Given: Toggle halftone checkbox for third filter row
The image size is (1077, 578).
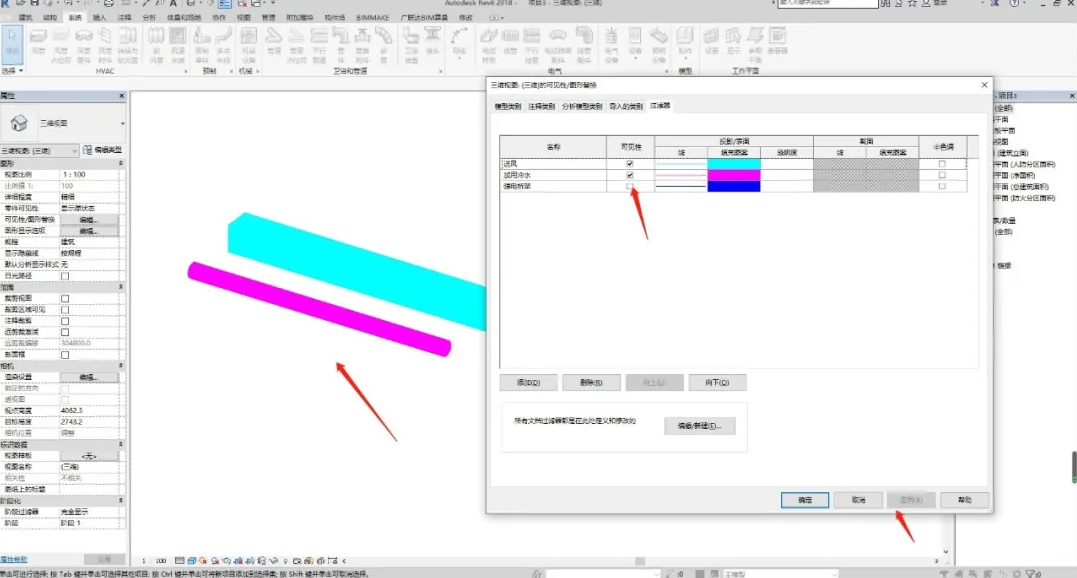Looking at the screenshot, I should pyautogui.click(x=942, y=186).
